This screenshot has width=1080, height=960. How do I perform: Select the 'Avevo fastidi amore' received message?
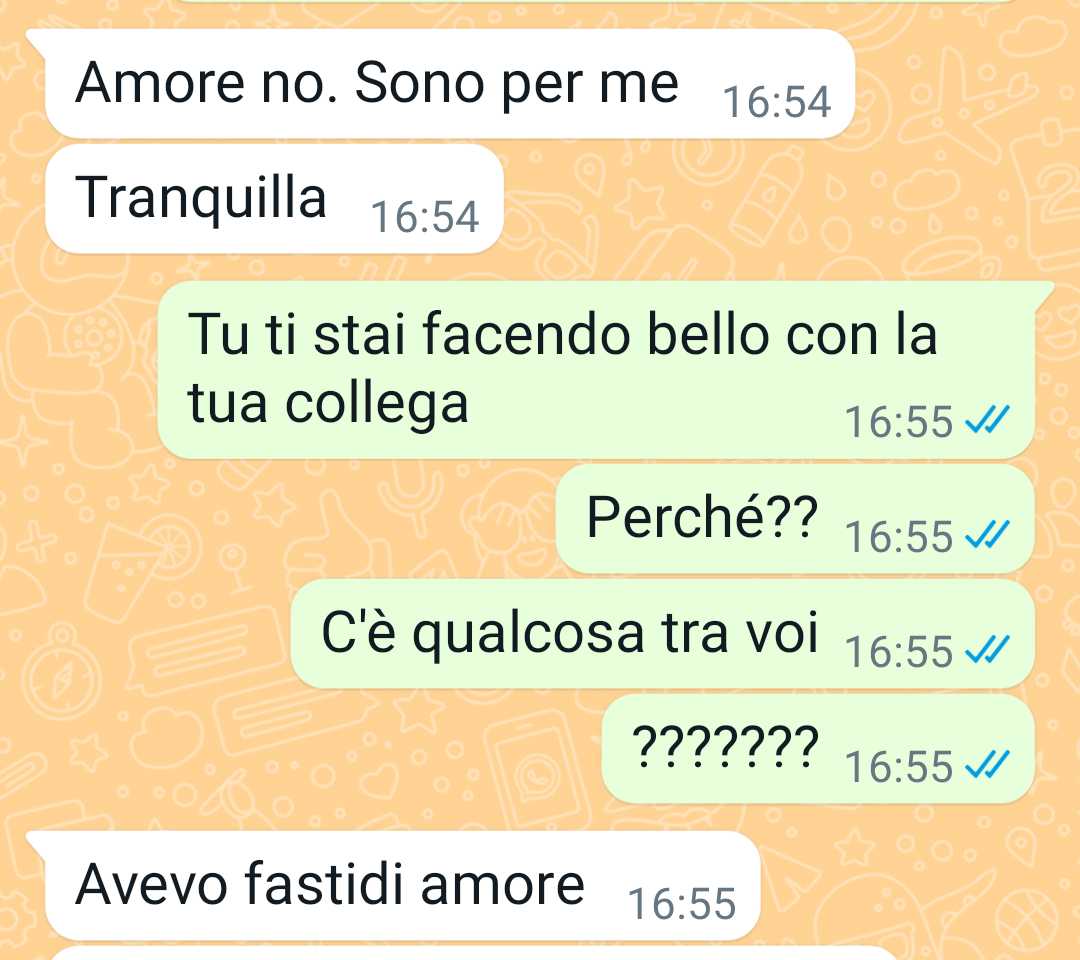pos(403,886)
